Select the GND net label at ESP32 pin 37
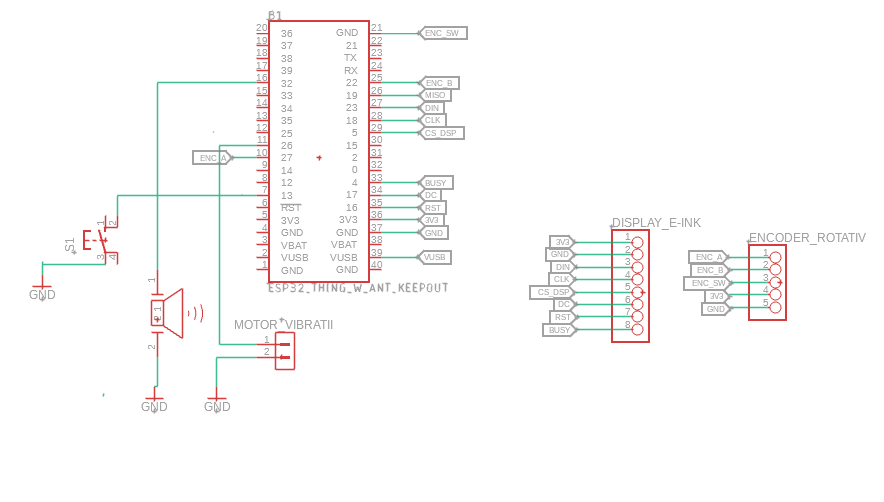Screen dimensions: 884x502 (433, 233)
